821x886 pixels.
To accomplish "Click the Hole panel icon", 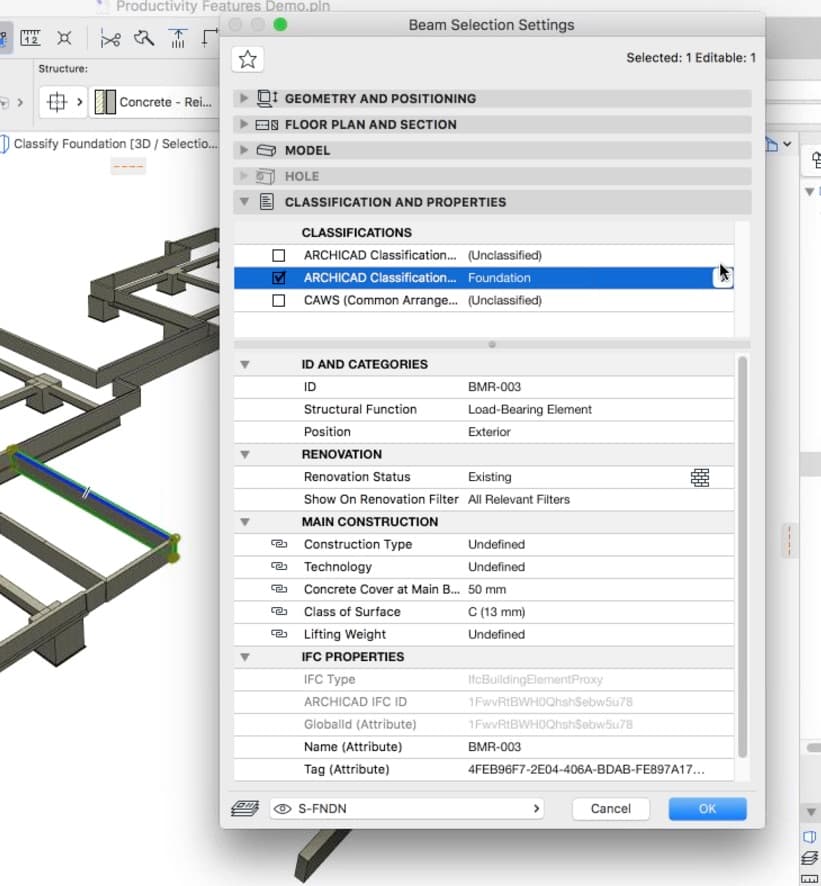I will pyautogui.click(x=266, y=176).
